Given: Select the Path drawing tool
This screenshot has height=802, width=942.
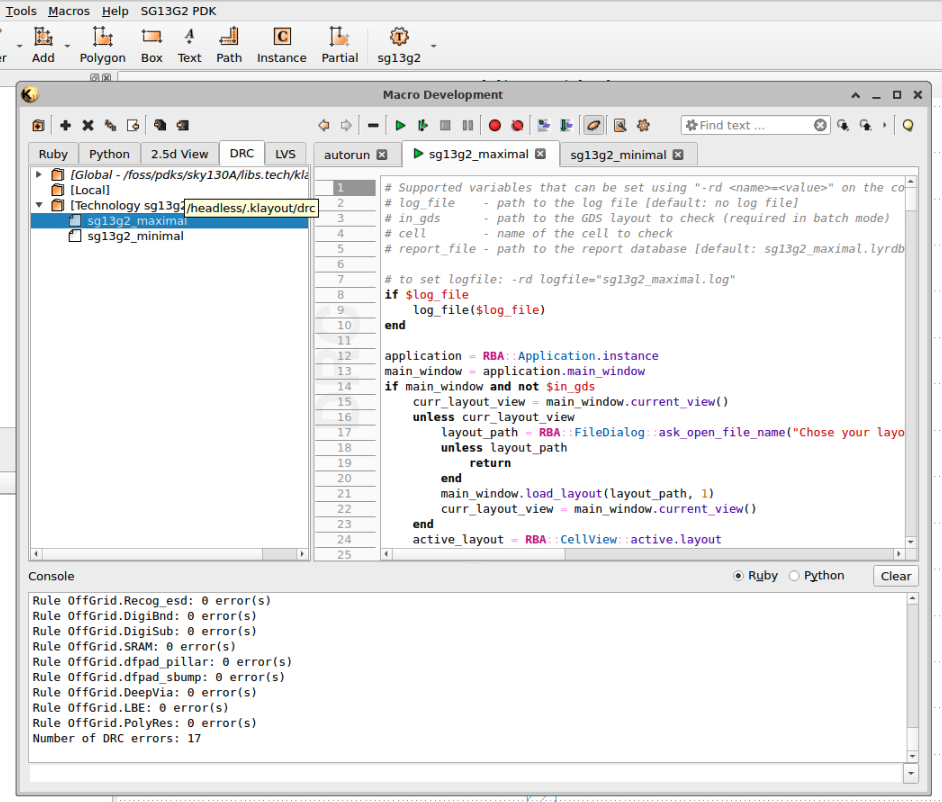Looking at the screenshot, I should (229, 46).
